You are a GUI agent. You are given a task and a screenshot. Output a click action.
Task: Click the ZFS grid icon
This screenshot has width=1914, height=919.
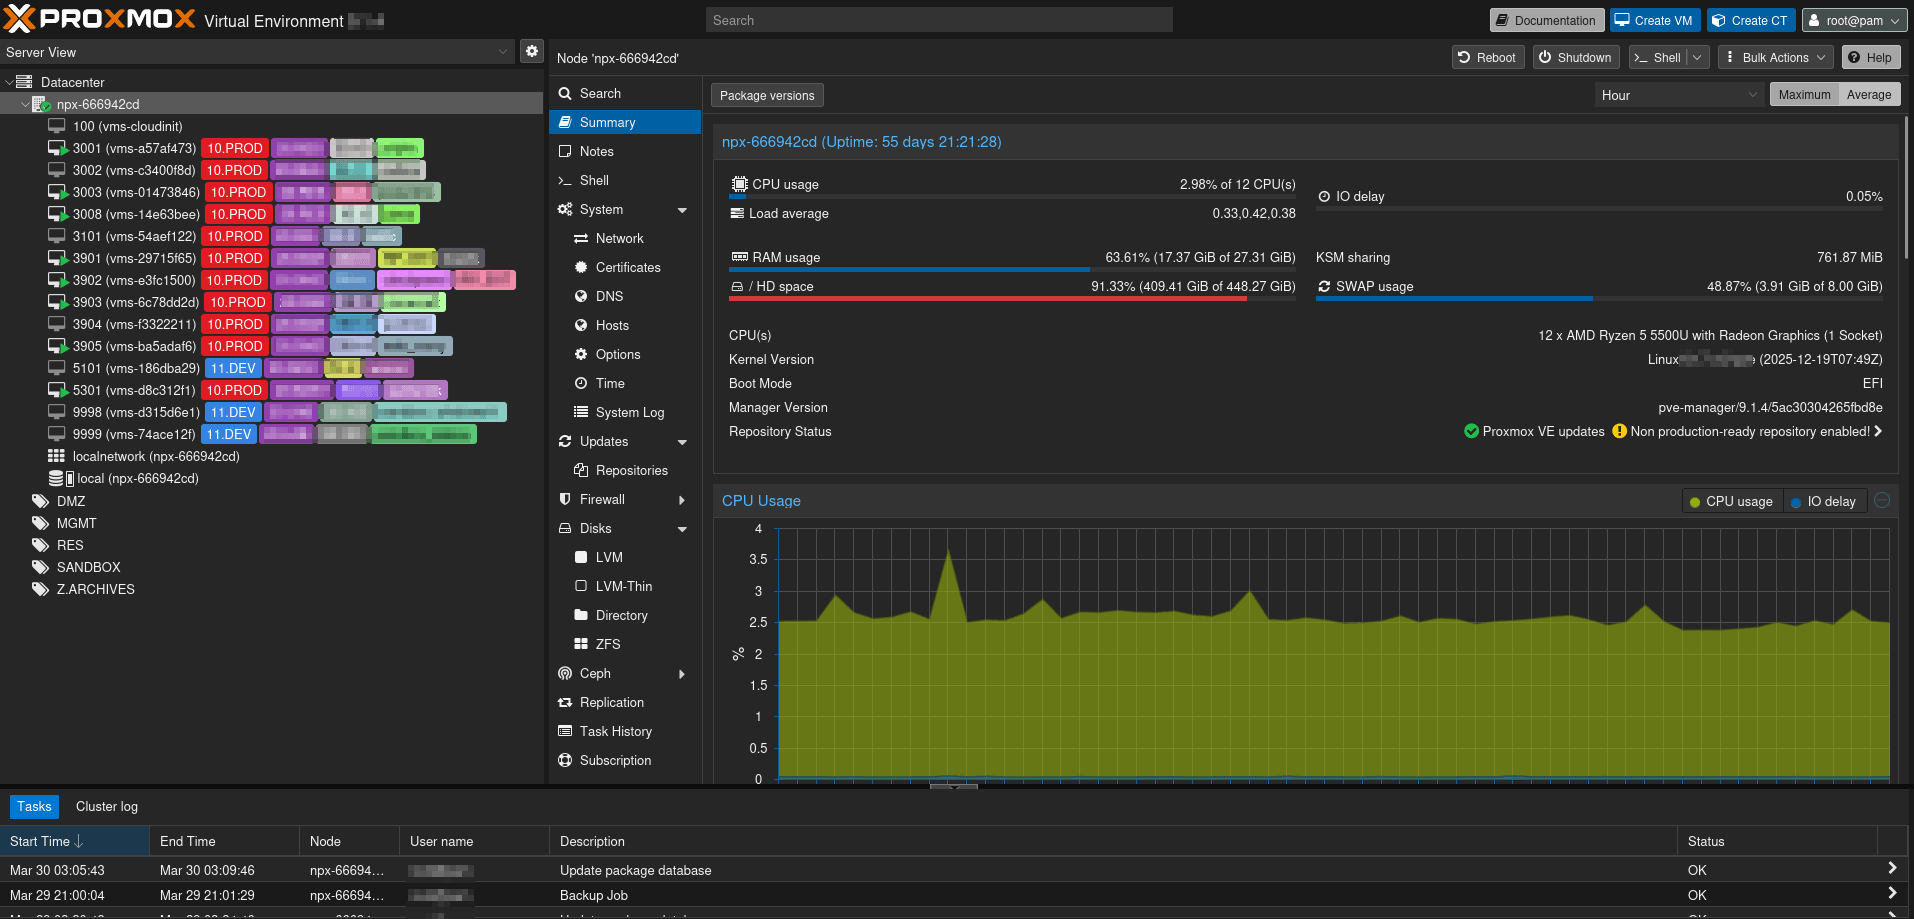[x=581, y=644]
